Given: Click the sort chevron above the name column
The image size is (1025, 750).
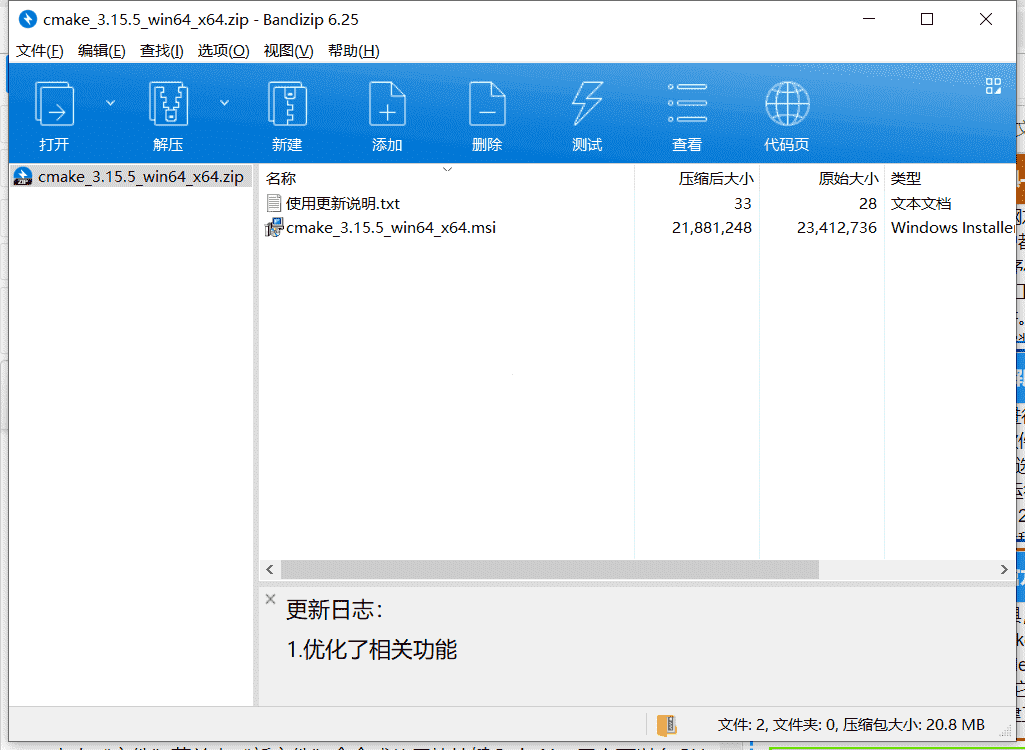Looking at the screenshot, I should pyautogui.click(x=447, y=169).
